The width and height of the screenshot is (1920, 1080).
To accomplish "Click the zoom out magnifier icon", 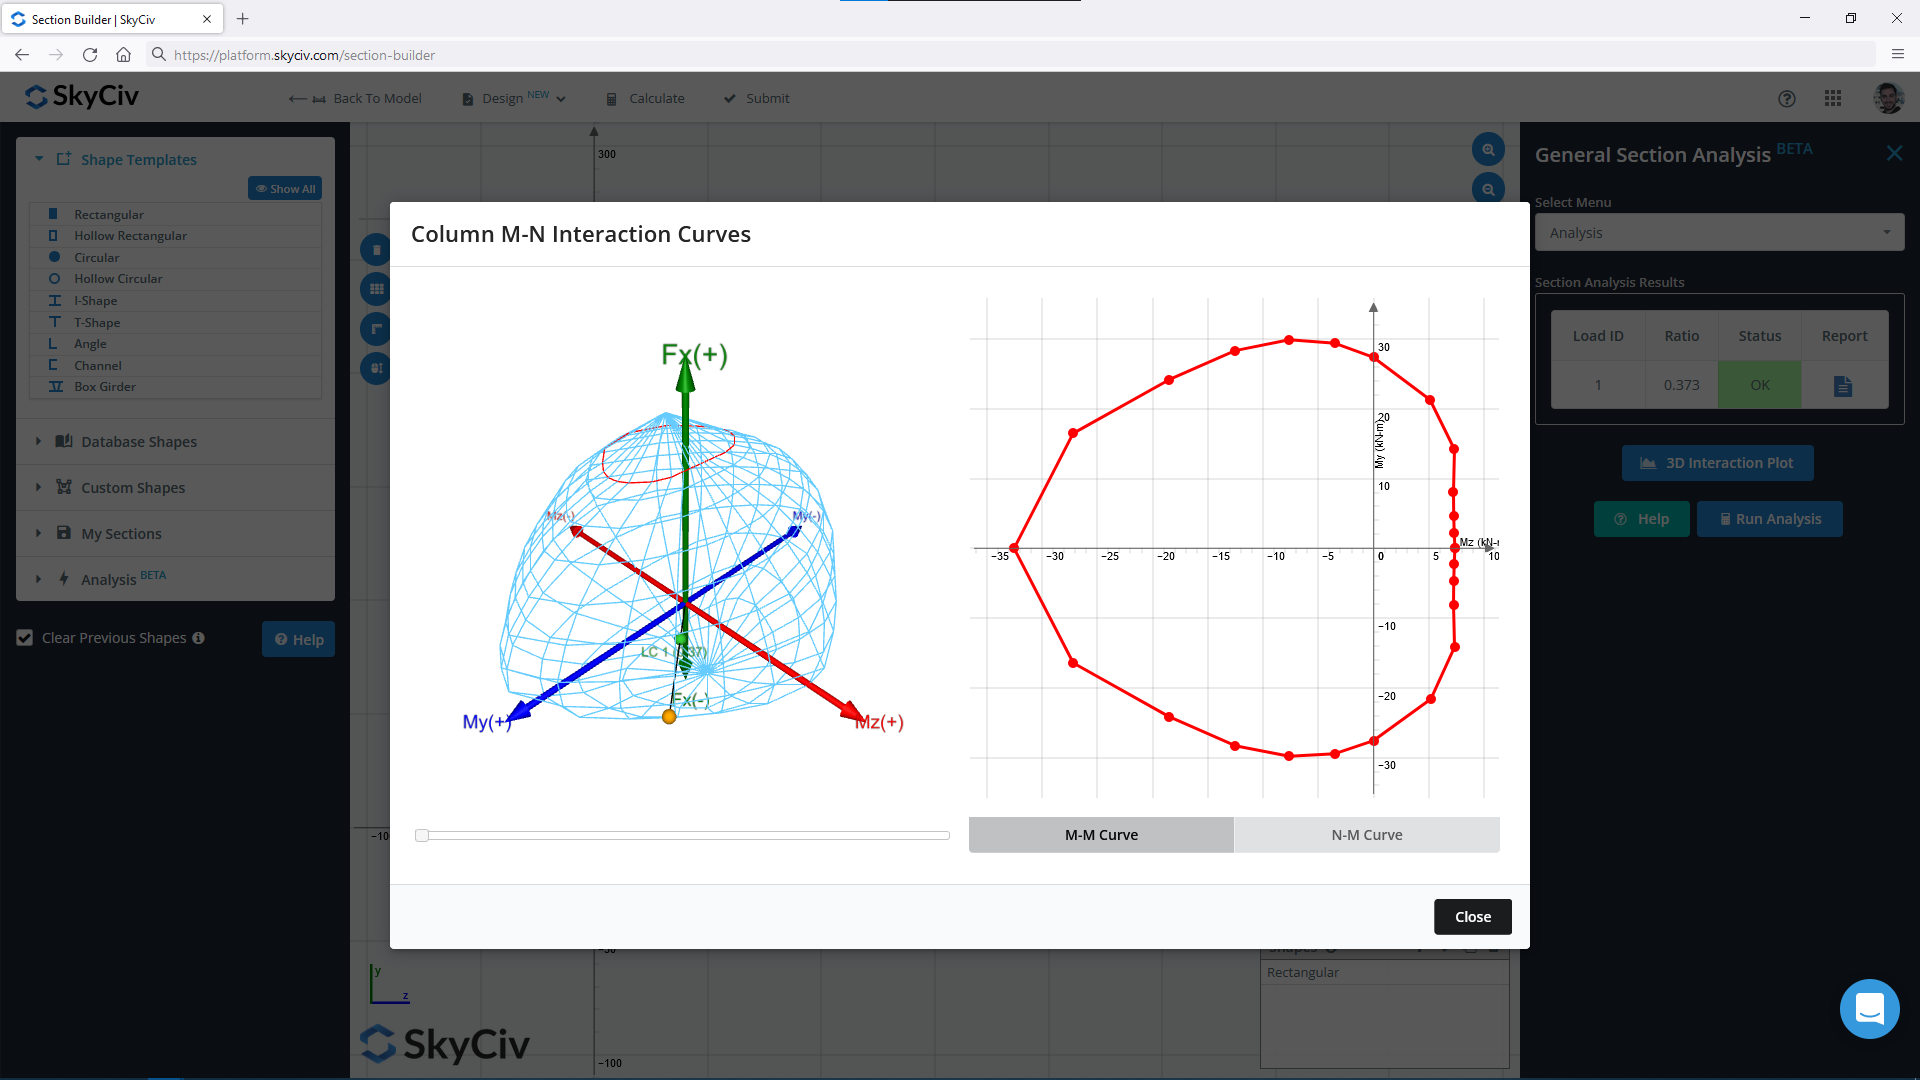I will [1487, 189].
